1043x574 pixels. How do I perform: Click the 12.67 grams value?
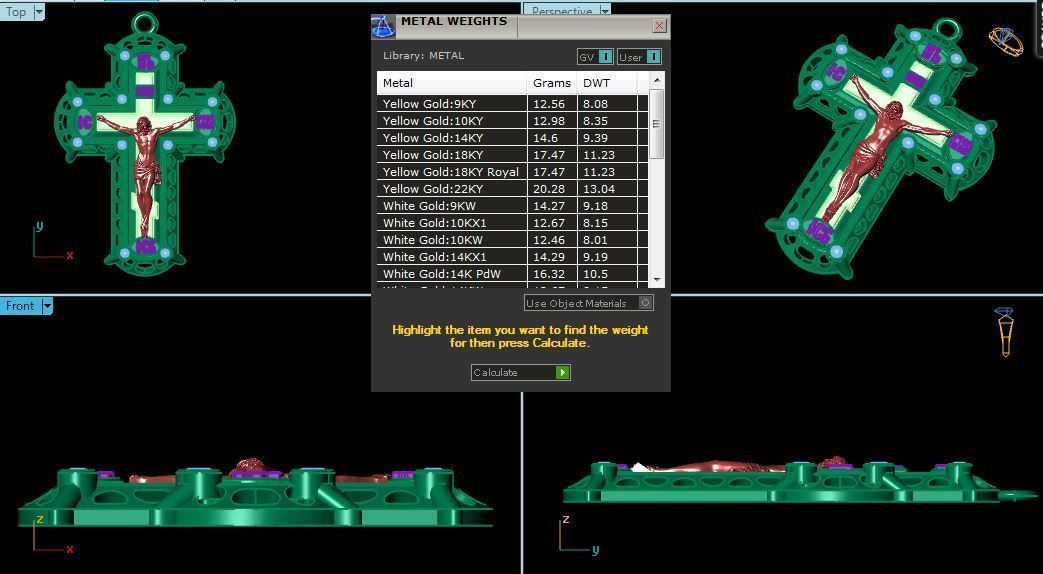click(x=549, y=223)
